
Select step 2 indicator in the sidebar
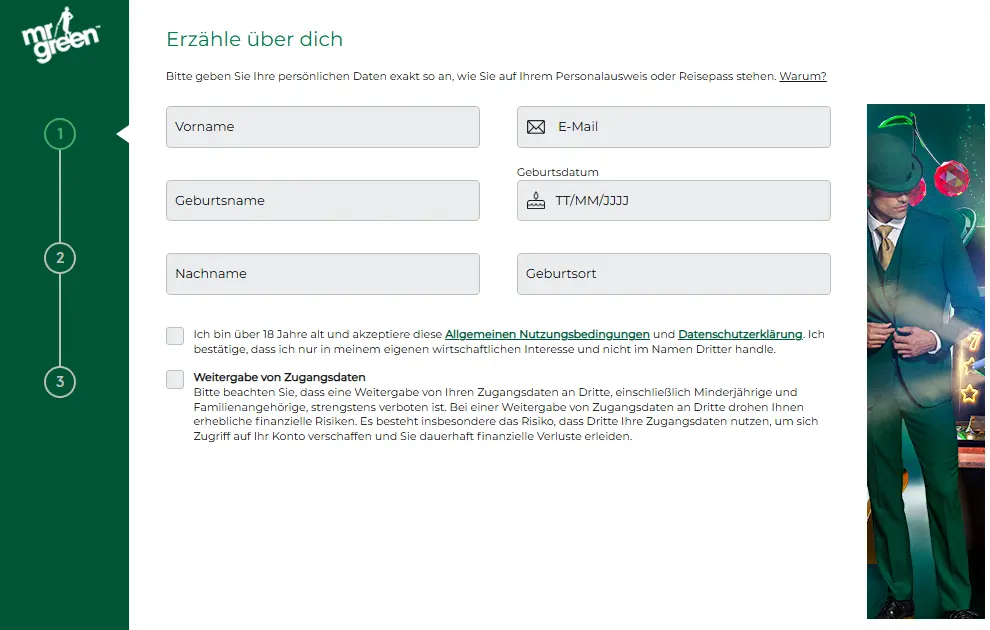click(60, 258)
